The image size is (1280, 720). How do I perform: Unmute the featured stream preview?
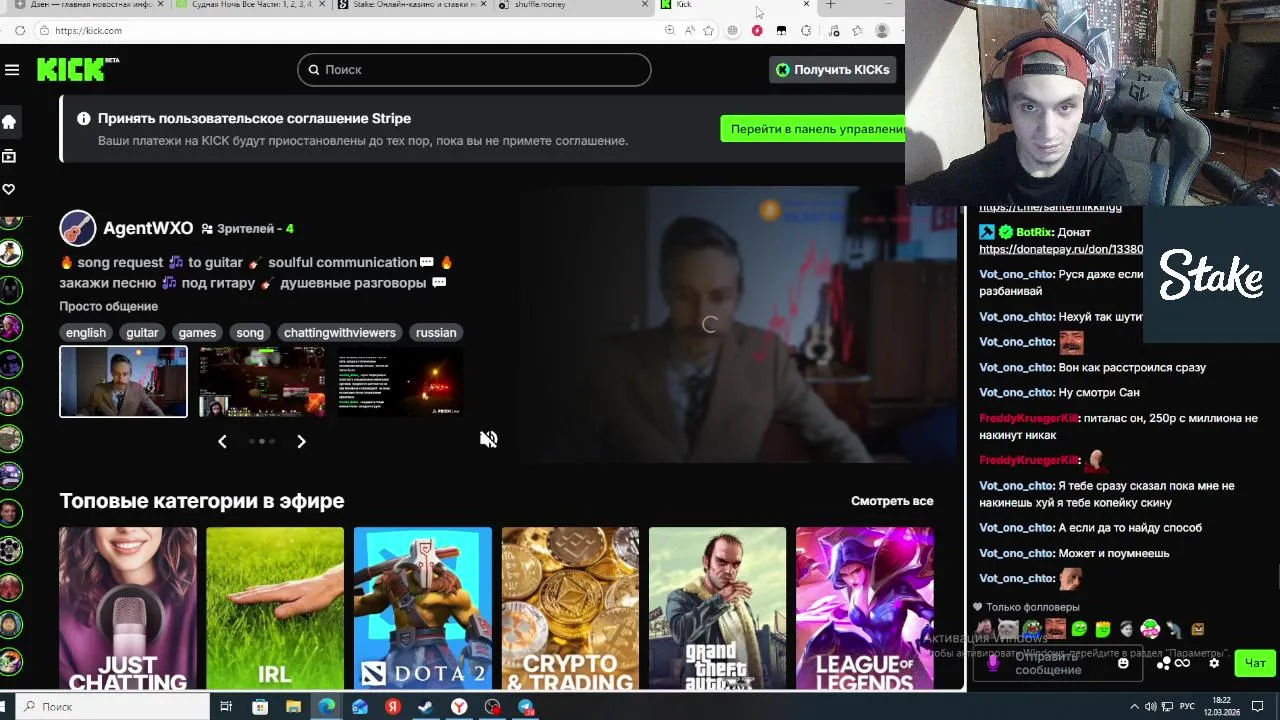coord(488,439)
